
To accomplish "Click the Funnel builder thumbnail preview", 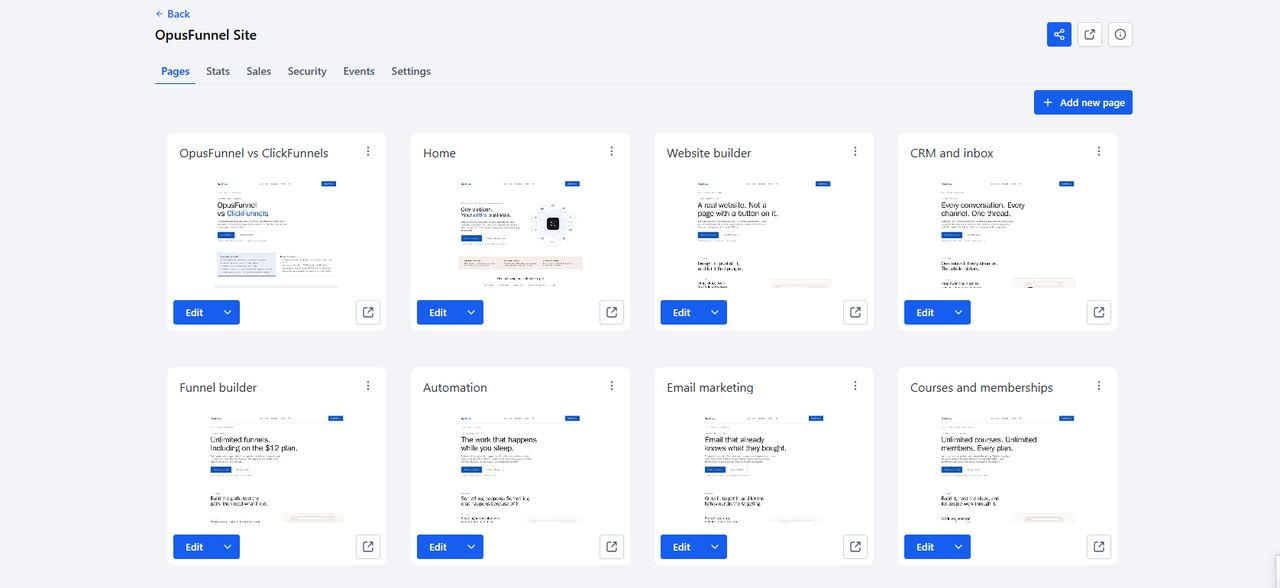I will (x=277, y=467).
